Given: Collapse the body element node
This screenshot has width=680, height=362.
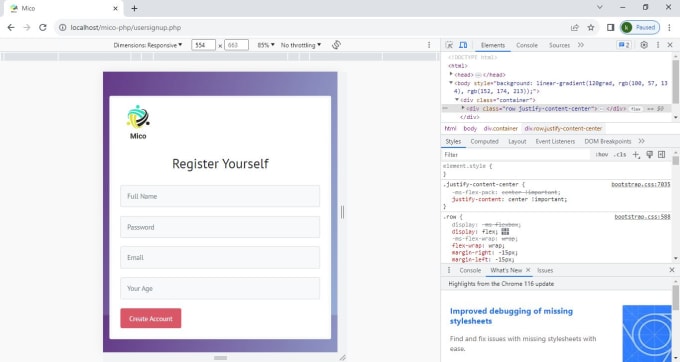Looking at the screenshot, I should (451, 82).
